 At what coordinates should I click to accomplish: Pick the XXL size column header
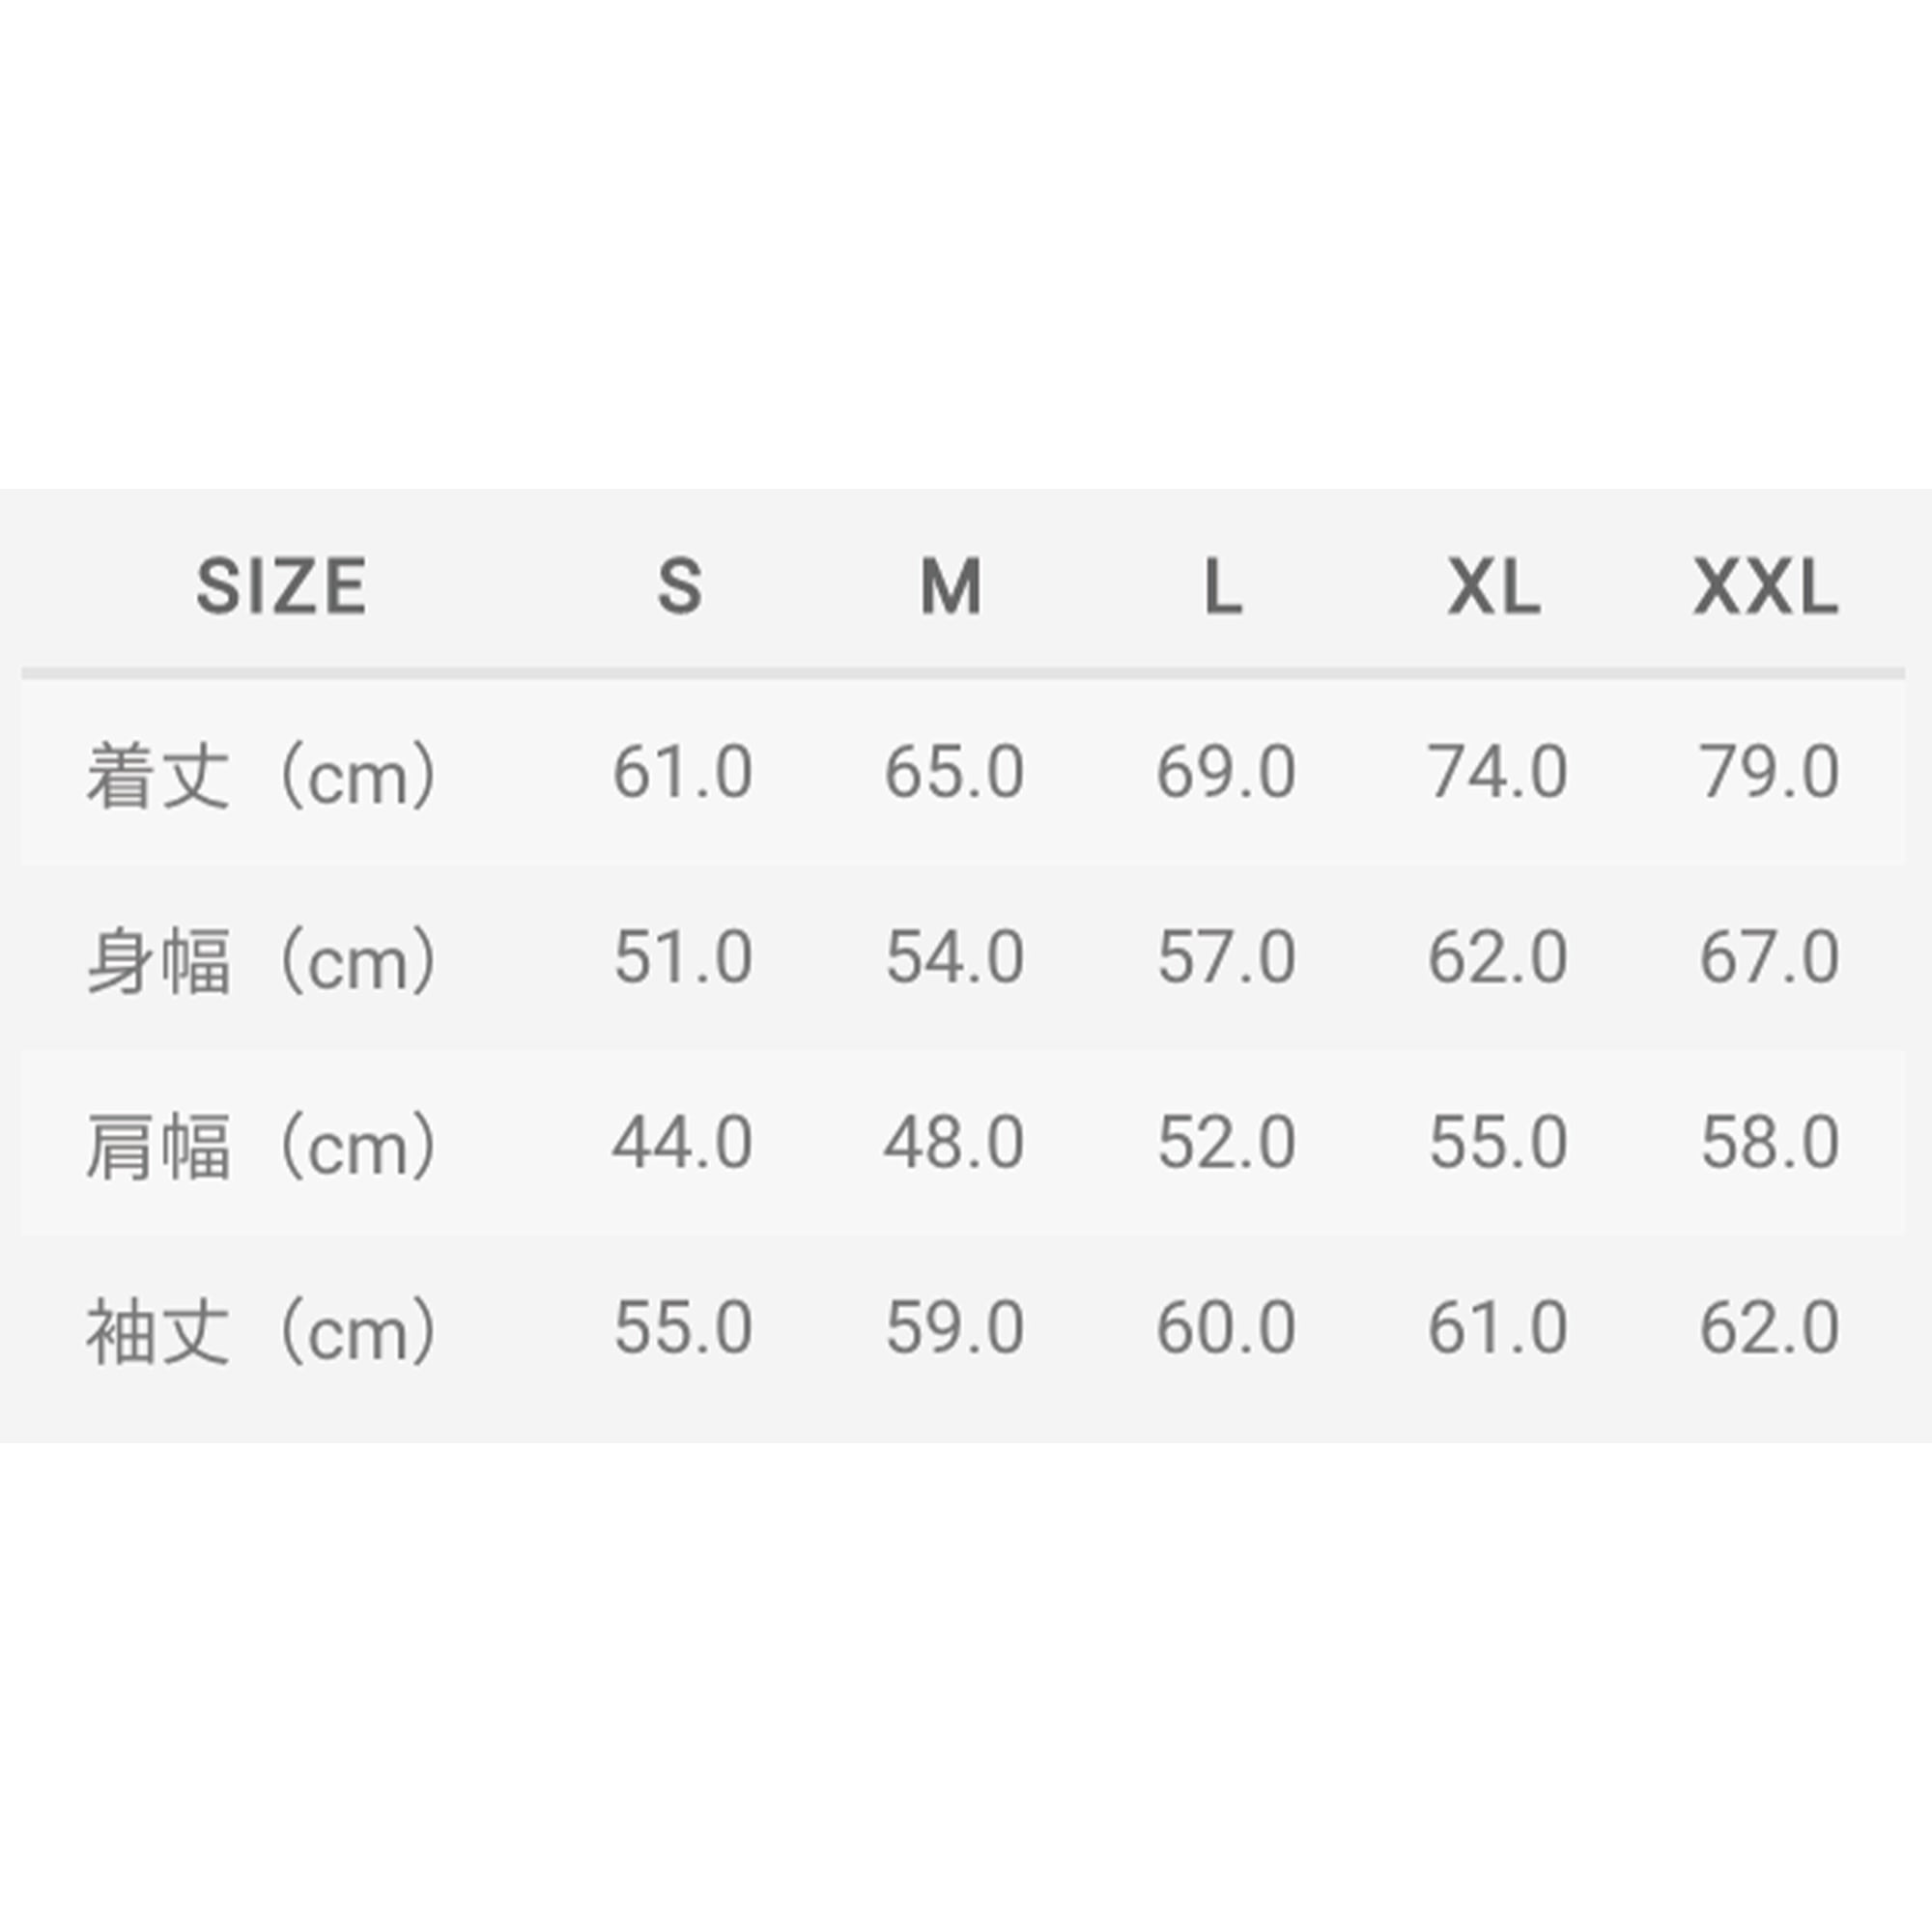tap(1766, 586)
